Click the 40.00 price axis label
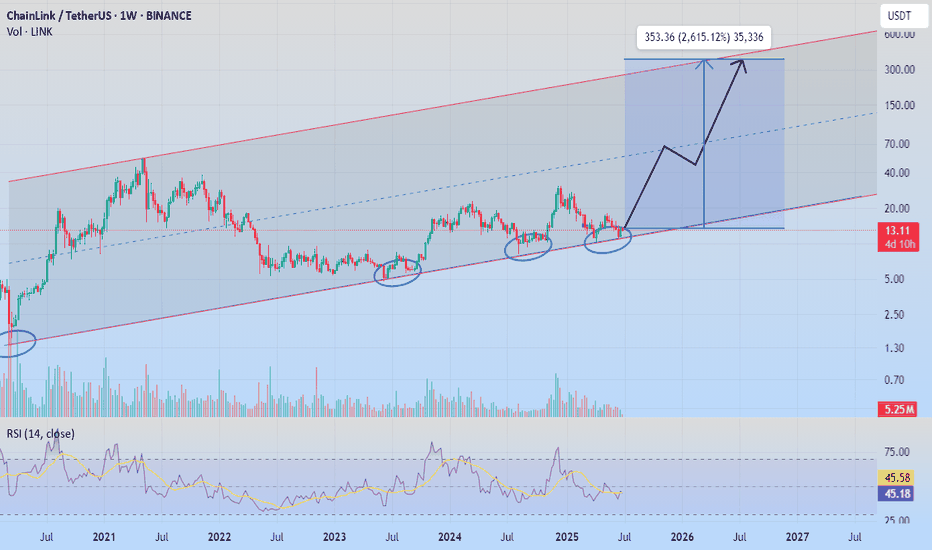The image size is (932, 550). [897, 172]
